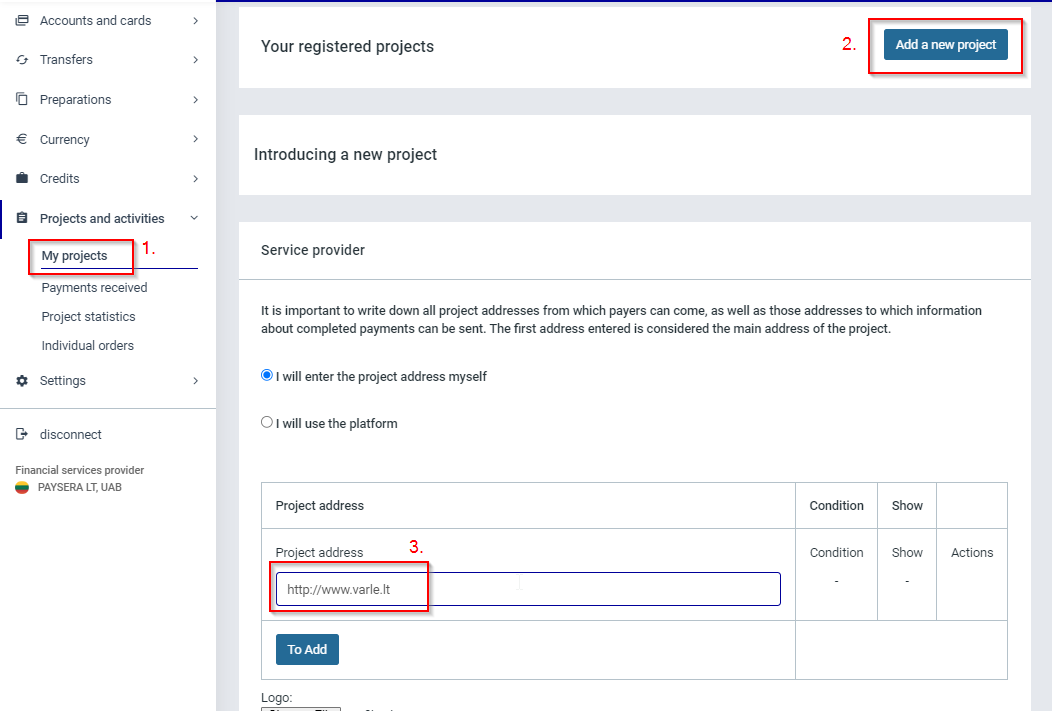1052x711 pixels.
Task: Click the Credits briefcase icon
Action: click(x=22, y=178)
